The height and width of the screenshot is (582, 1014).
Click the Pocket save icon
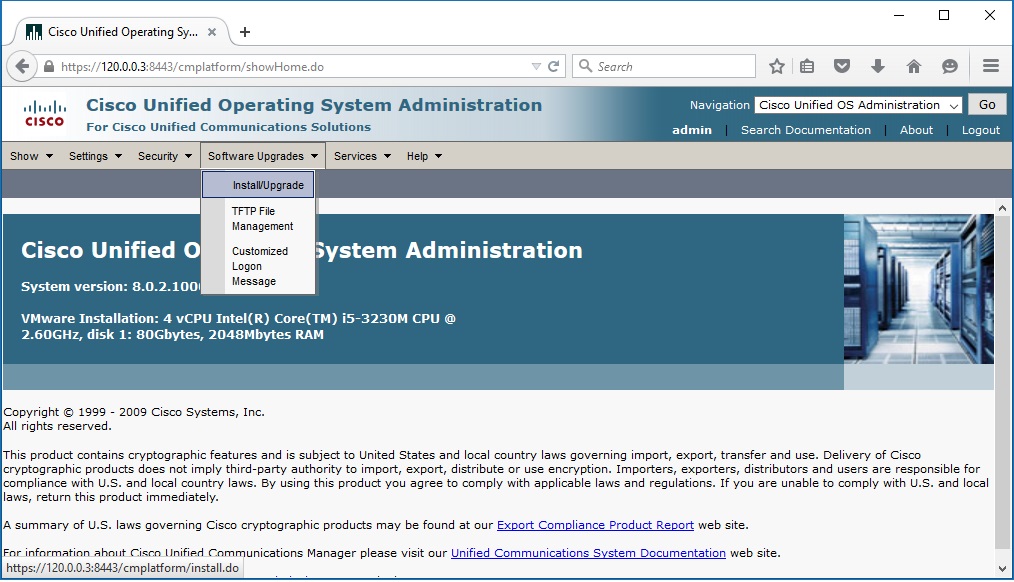click(841, 66)
